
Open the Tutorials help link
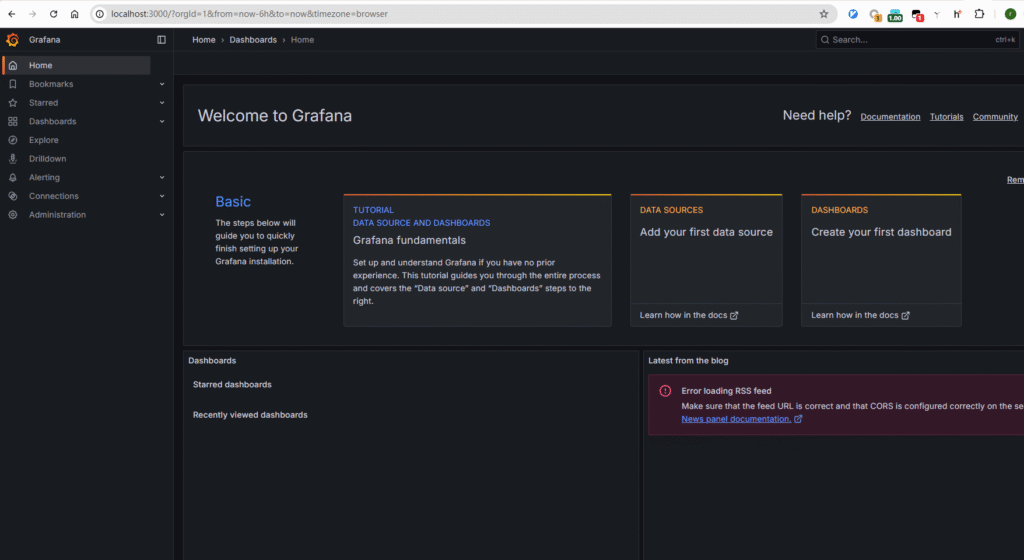(946, 117)
